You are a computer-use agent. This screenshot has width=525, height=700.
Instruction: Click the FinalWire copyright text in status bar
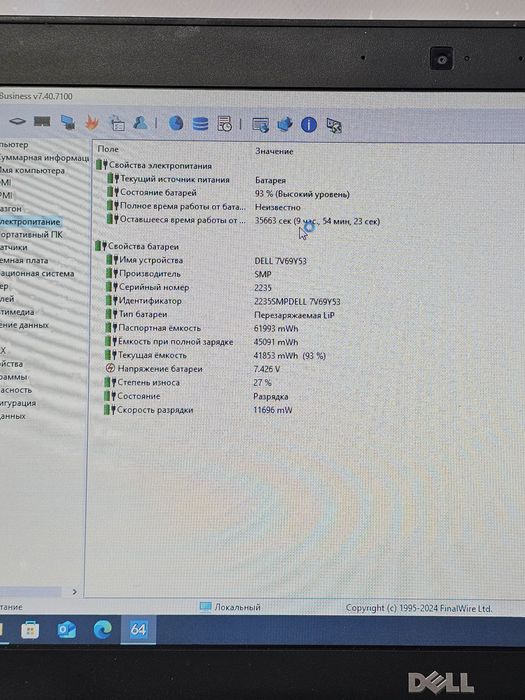(x=419, y=608)
